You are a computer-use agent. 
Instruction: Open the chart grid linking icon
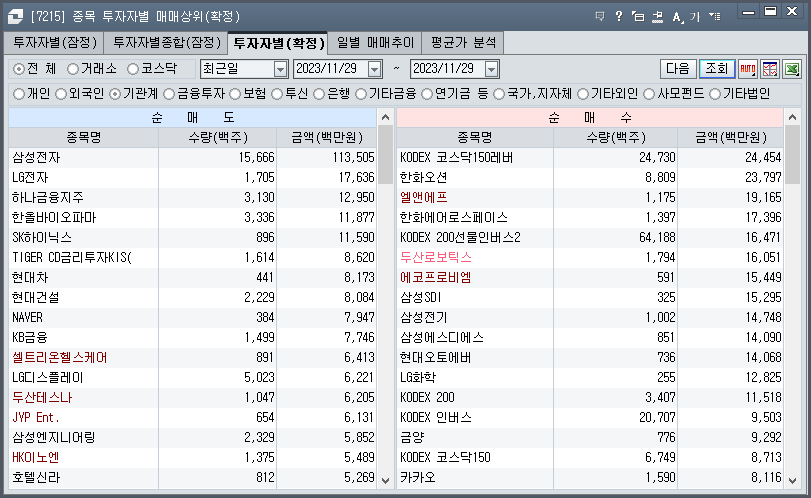[770, 69]
